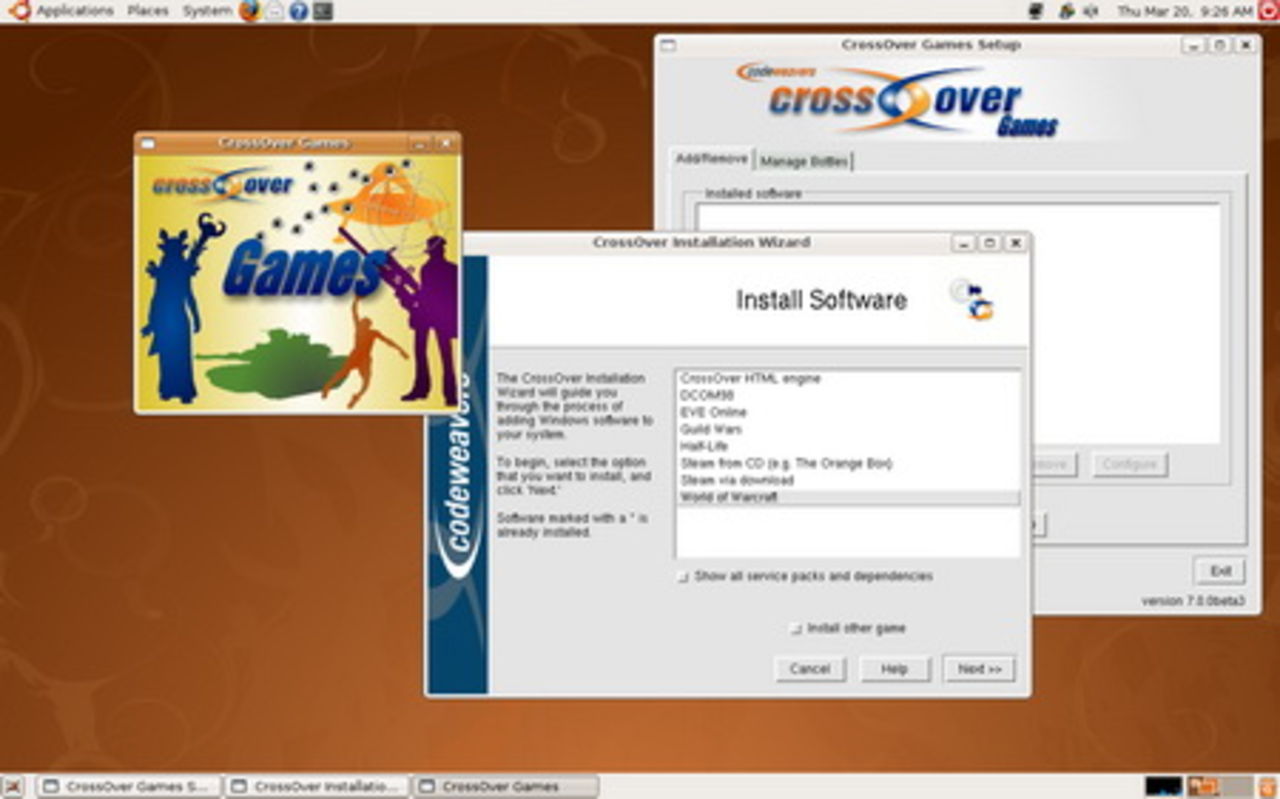This screenshot has width=1280, height=799.
Task: Exit the CrossOver Games Setup window
Action: pyautogui.click(x=1219, y=570)
